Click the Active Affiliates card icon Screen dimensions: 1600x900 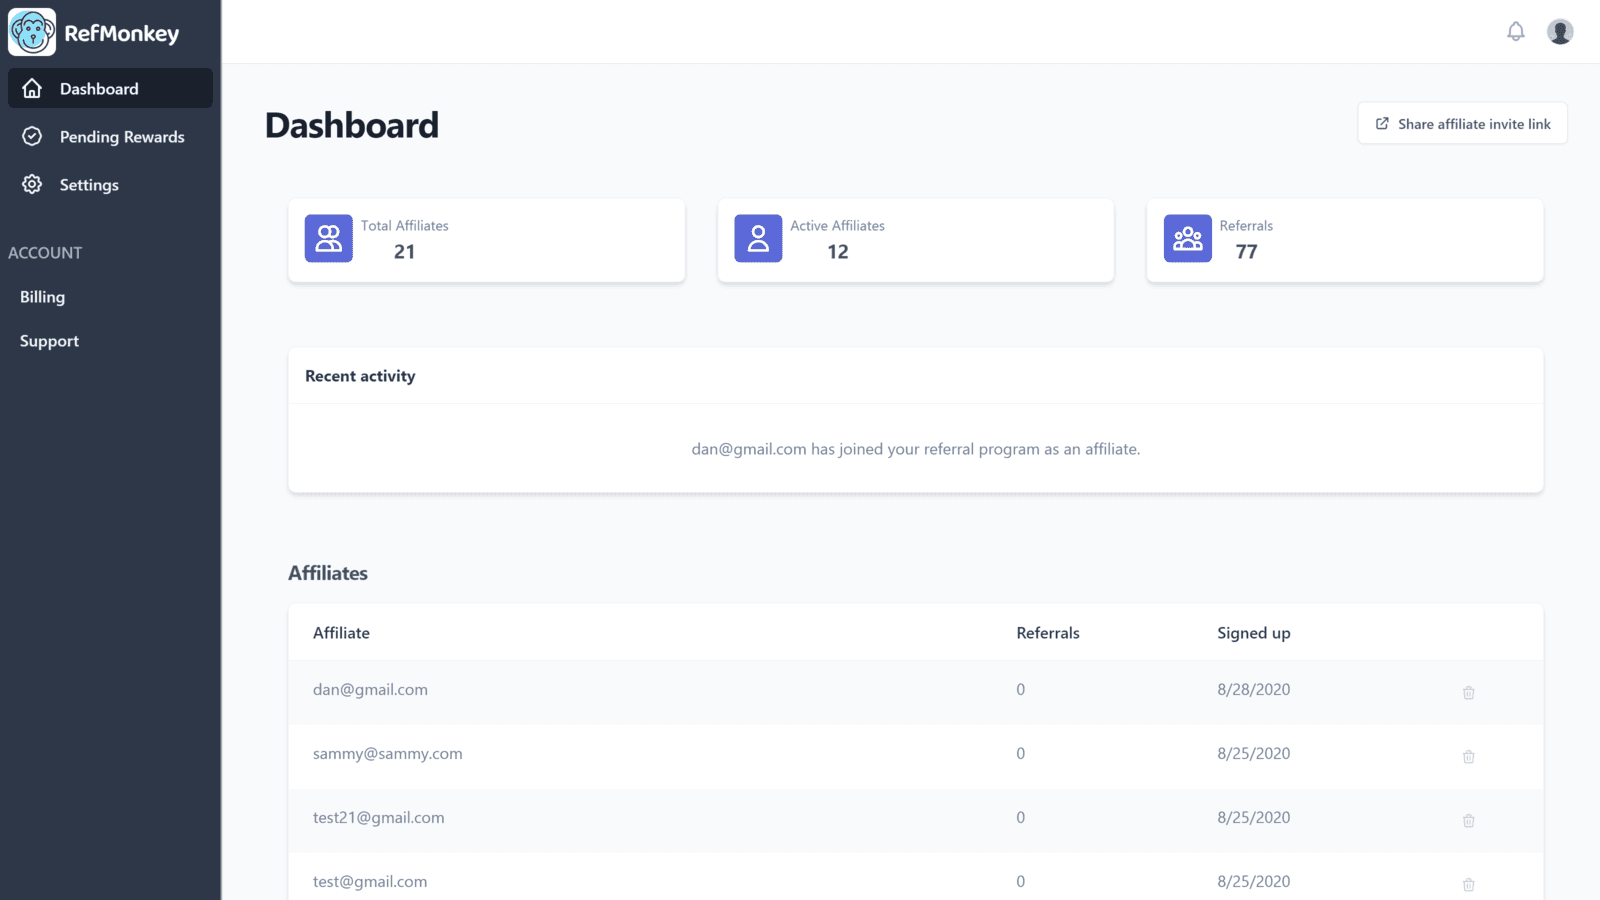click(x=757, y=238)
